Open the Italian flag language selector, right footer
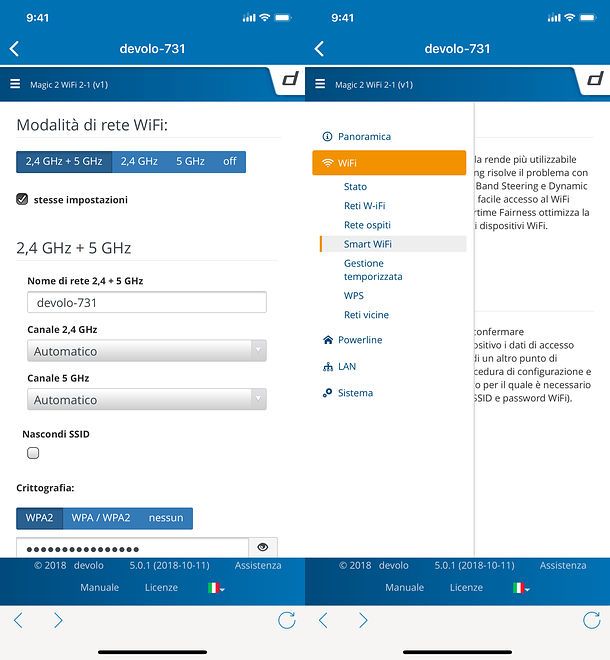 (x=521, y=588)
